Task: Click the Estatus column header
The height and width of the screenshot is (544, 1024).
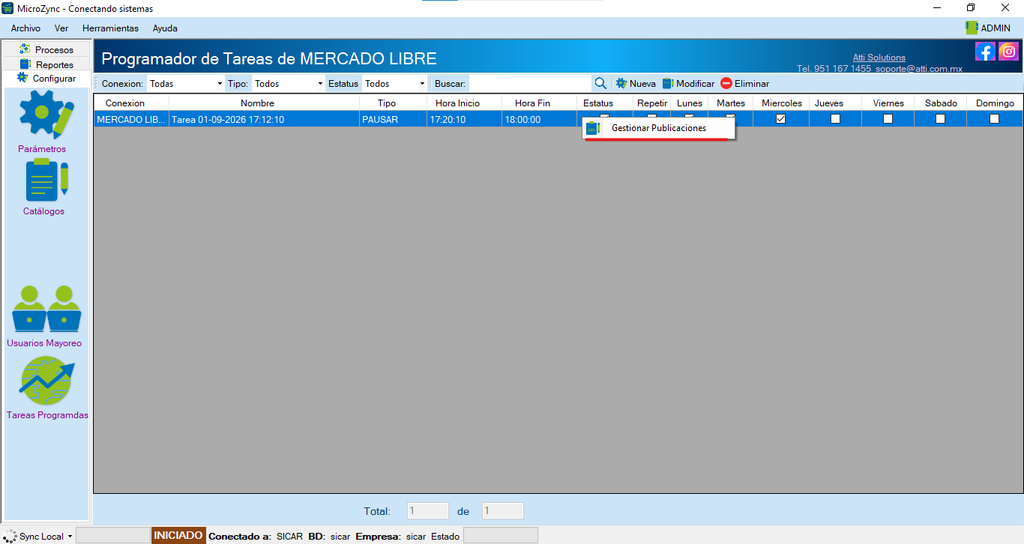Action: (605, 103)
